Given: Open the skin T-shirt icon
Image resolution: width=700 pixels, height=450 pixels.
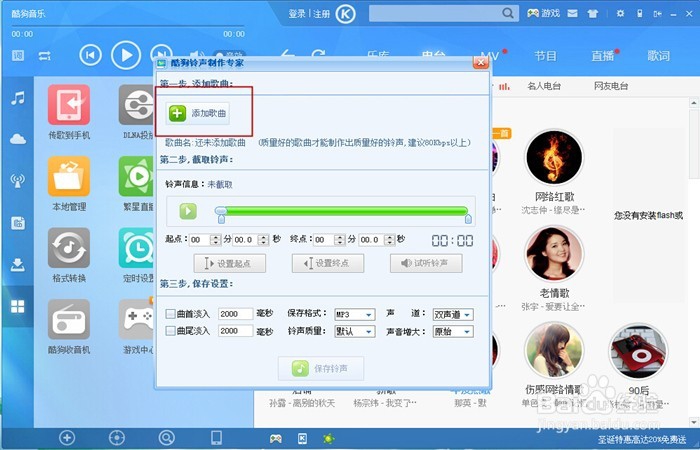Looking at the screenshot, I should tap(593, 14).
